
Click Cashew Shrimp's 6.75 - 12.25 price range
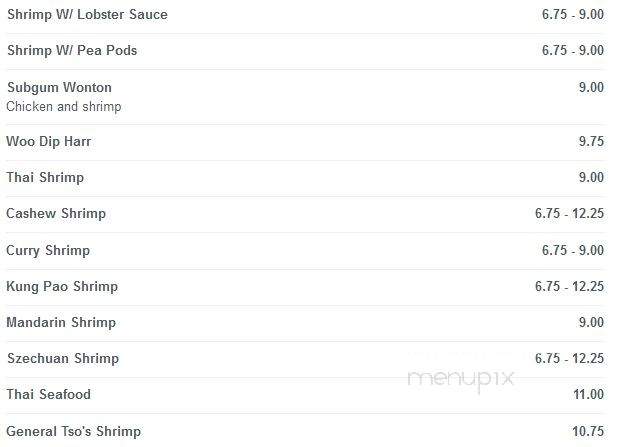(x=569, y=213)
